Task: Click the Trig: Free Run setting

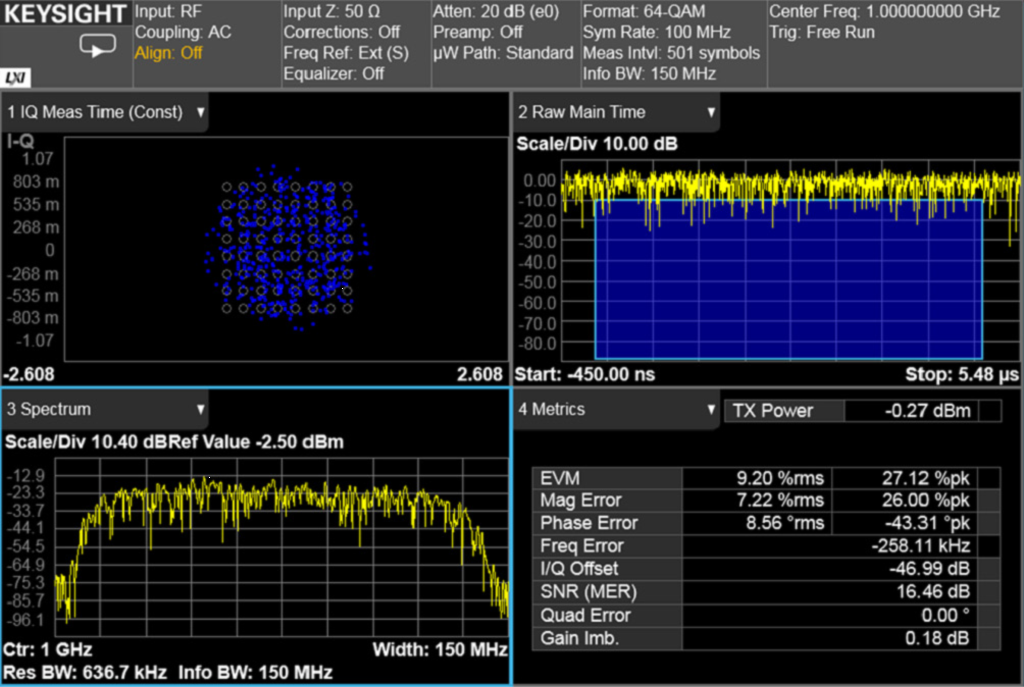Action: click(x=822, y=32)
